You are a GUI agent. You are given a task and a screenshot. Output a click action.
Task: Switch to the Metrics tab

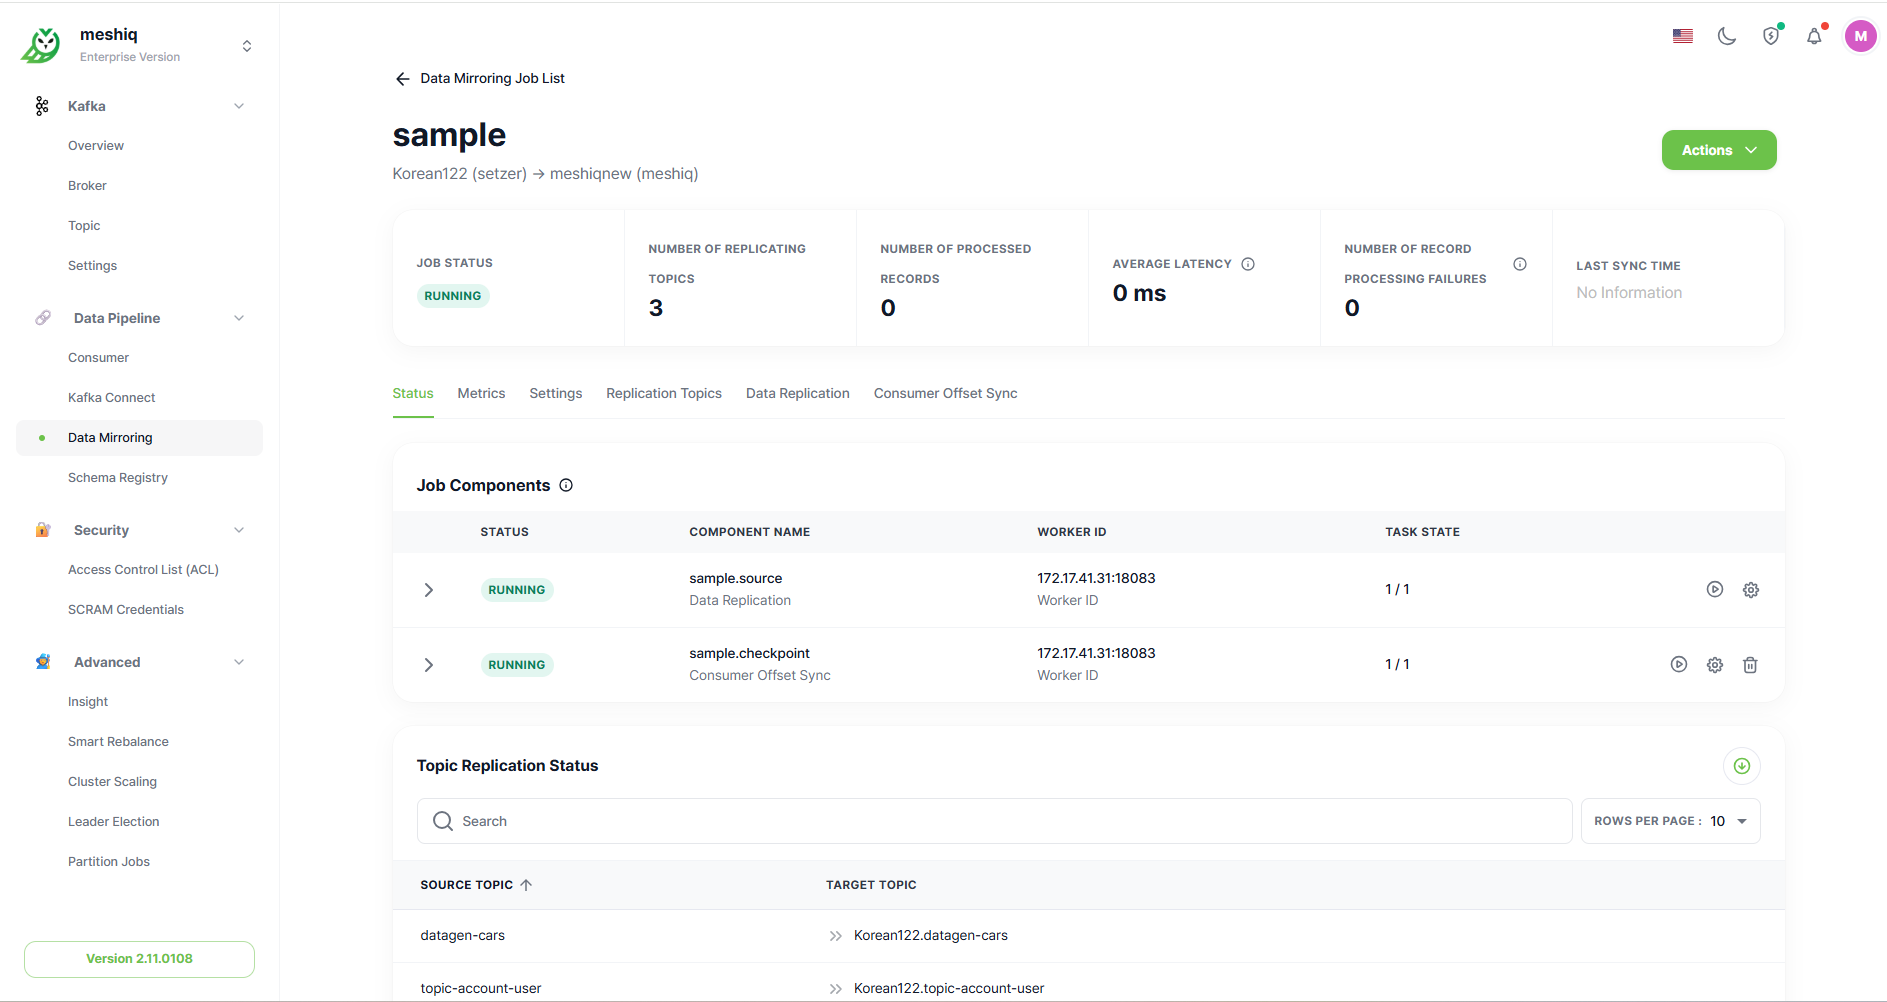[x=481, y=394]
